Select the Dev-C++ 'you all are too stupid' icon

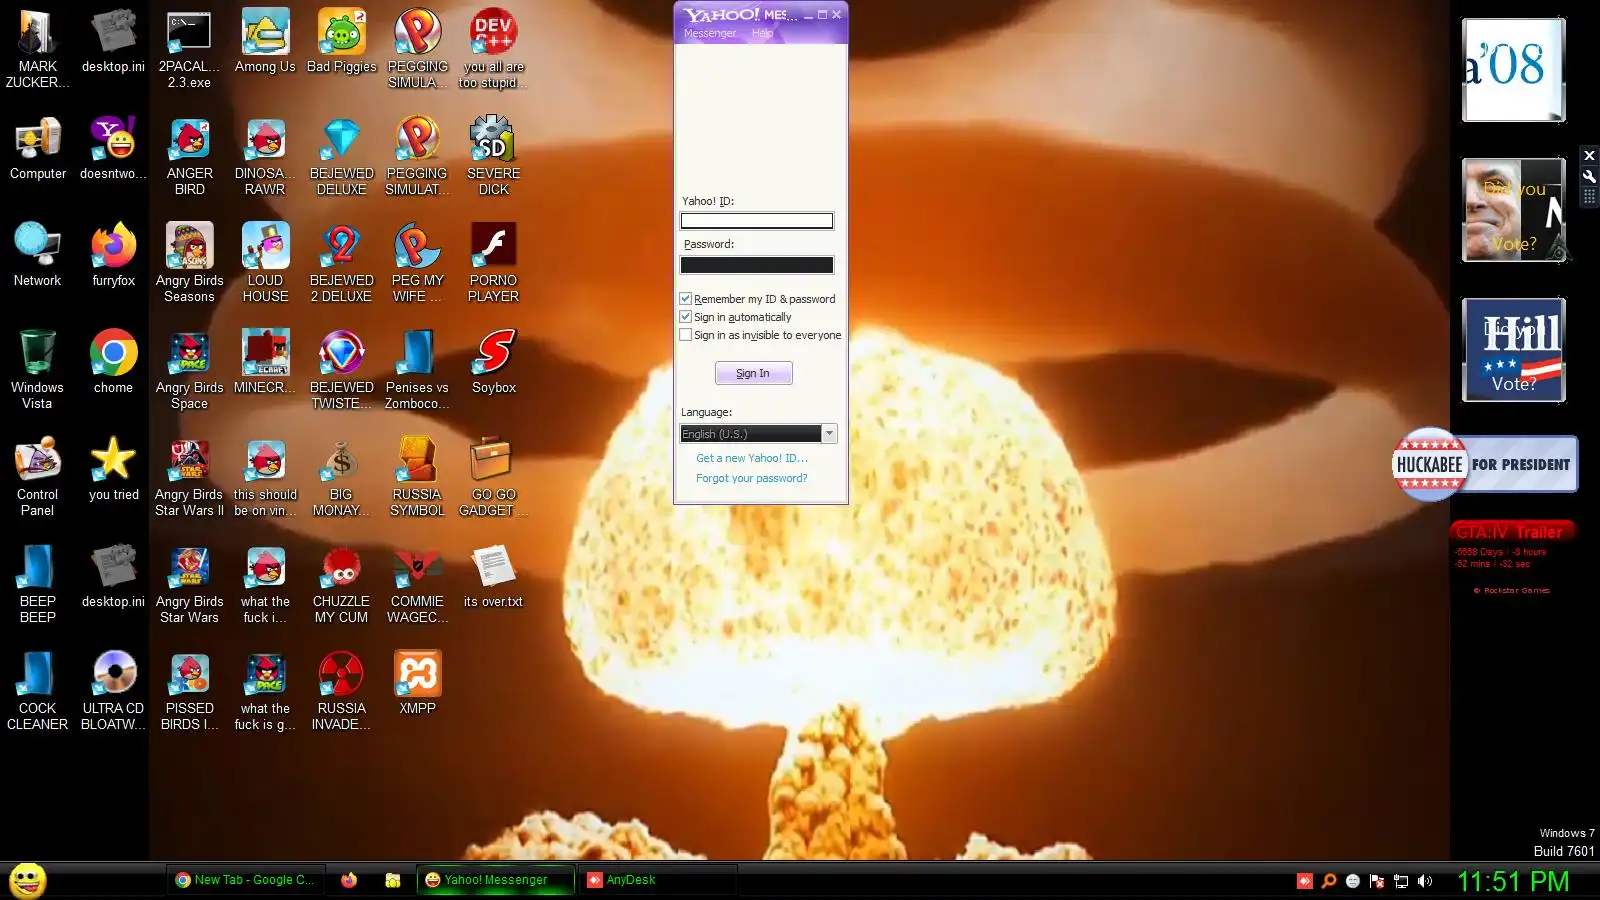pyautogui.click(x=493, y=48)
